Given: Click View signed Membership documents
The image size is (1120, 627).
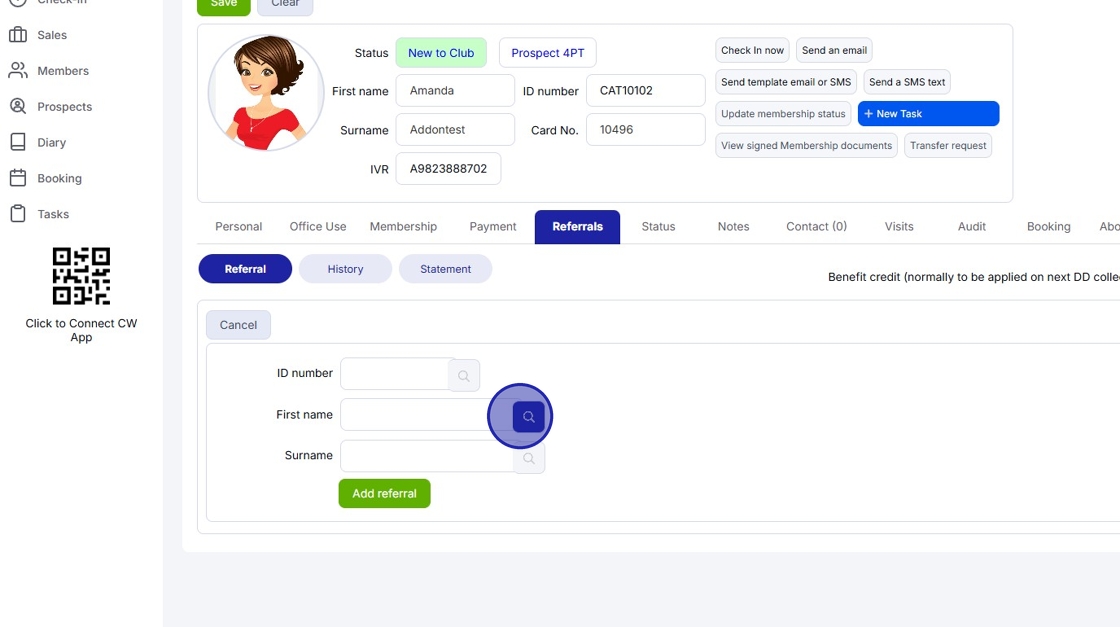Looking at the screenshot, I should point(806,146).
